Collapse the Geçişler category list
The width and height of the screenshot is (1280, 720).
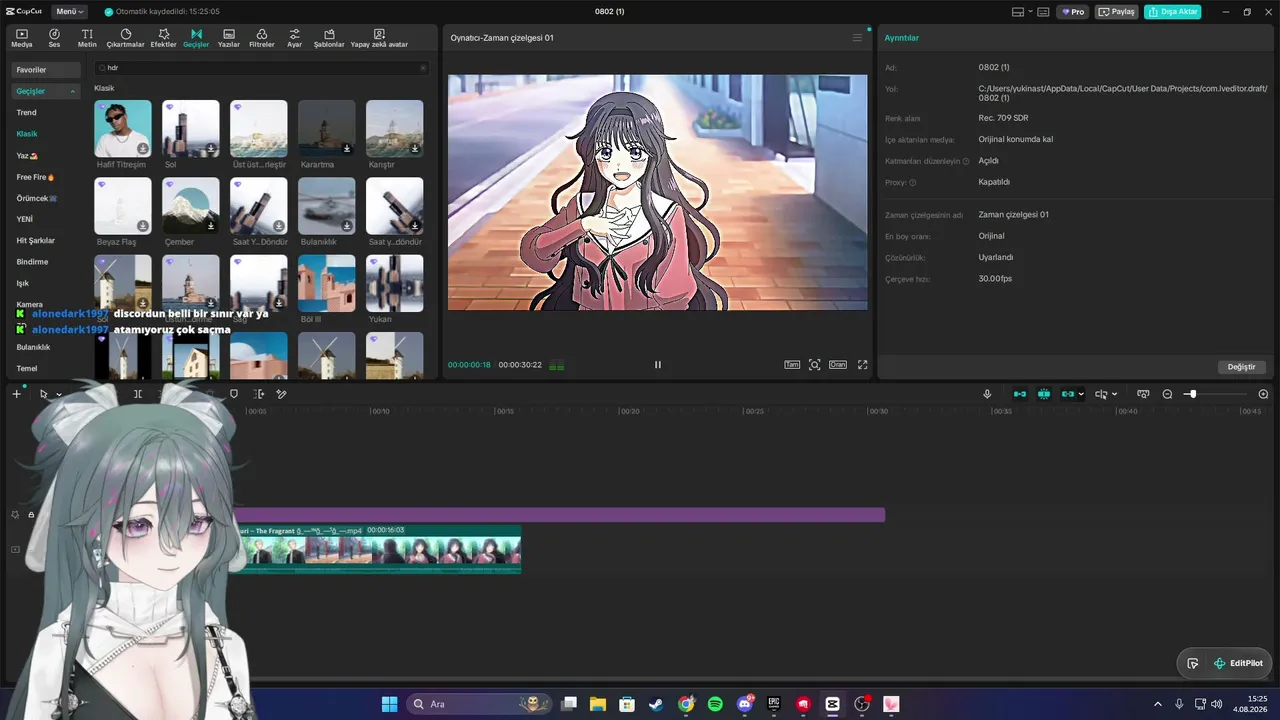pyautogui.click(x=72, y=92)
